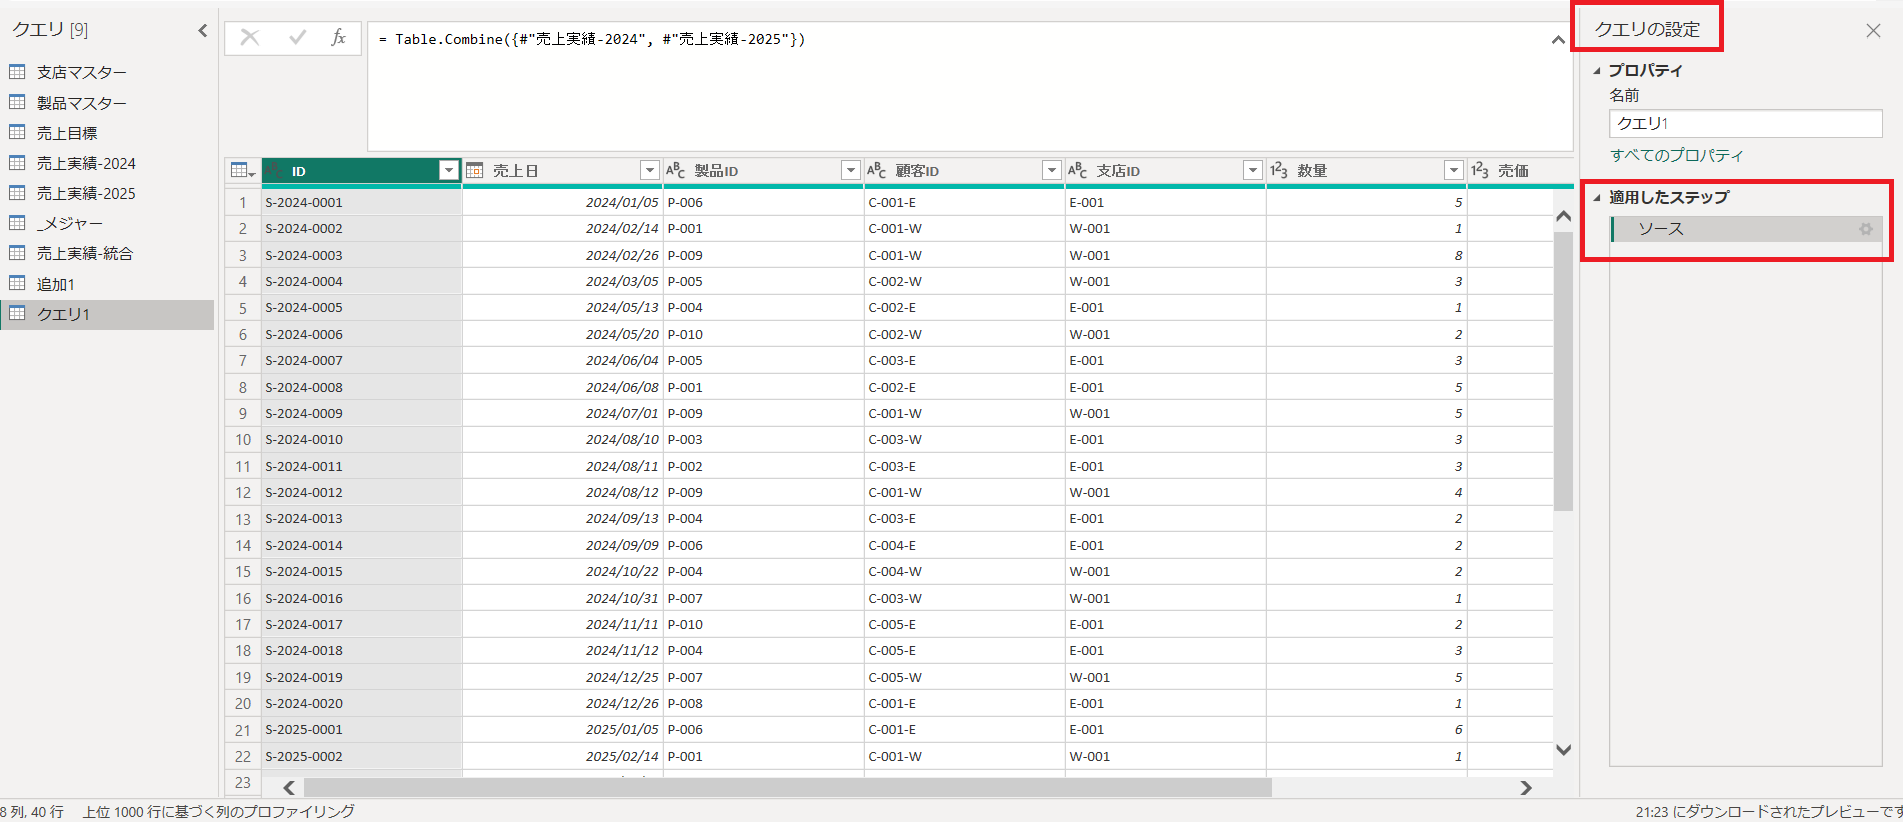Click the 名前 input field containing クエリ1
Viewport: 1903px width, 822px height.
point(1745,123)
